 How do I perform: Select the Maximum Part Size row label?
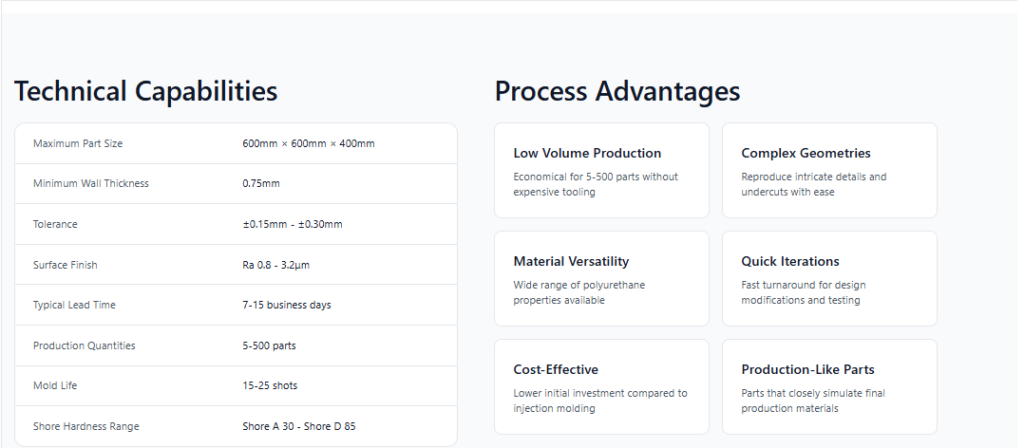(78, 144)
